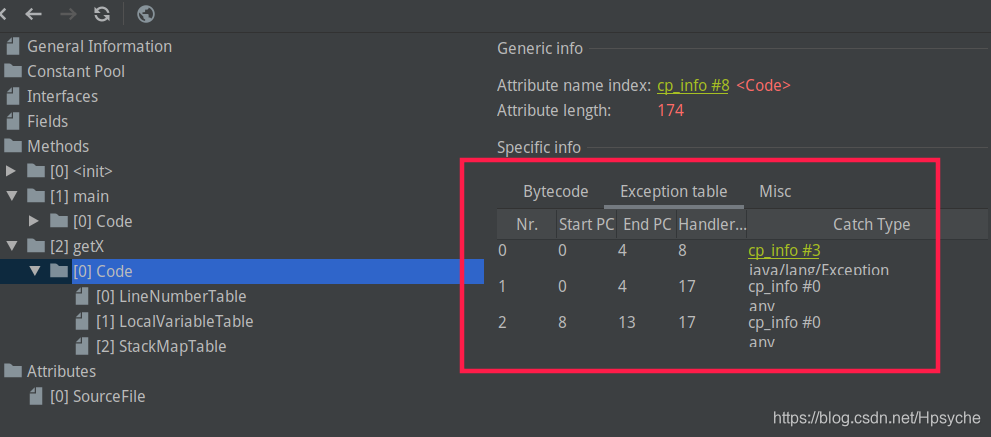991x437 pixels.
Task: Click the main method folder icon
Action: [x=36, y=196]
